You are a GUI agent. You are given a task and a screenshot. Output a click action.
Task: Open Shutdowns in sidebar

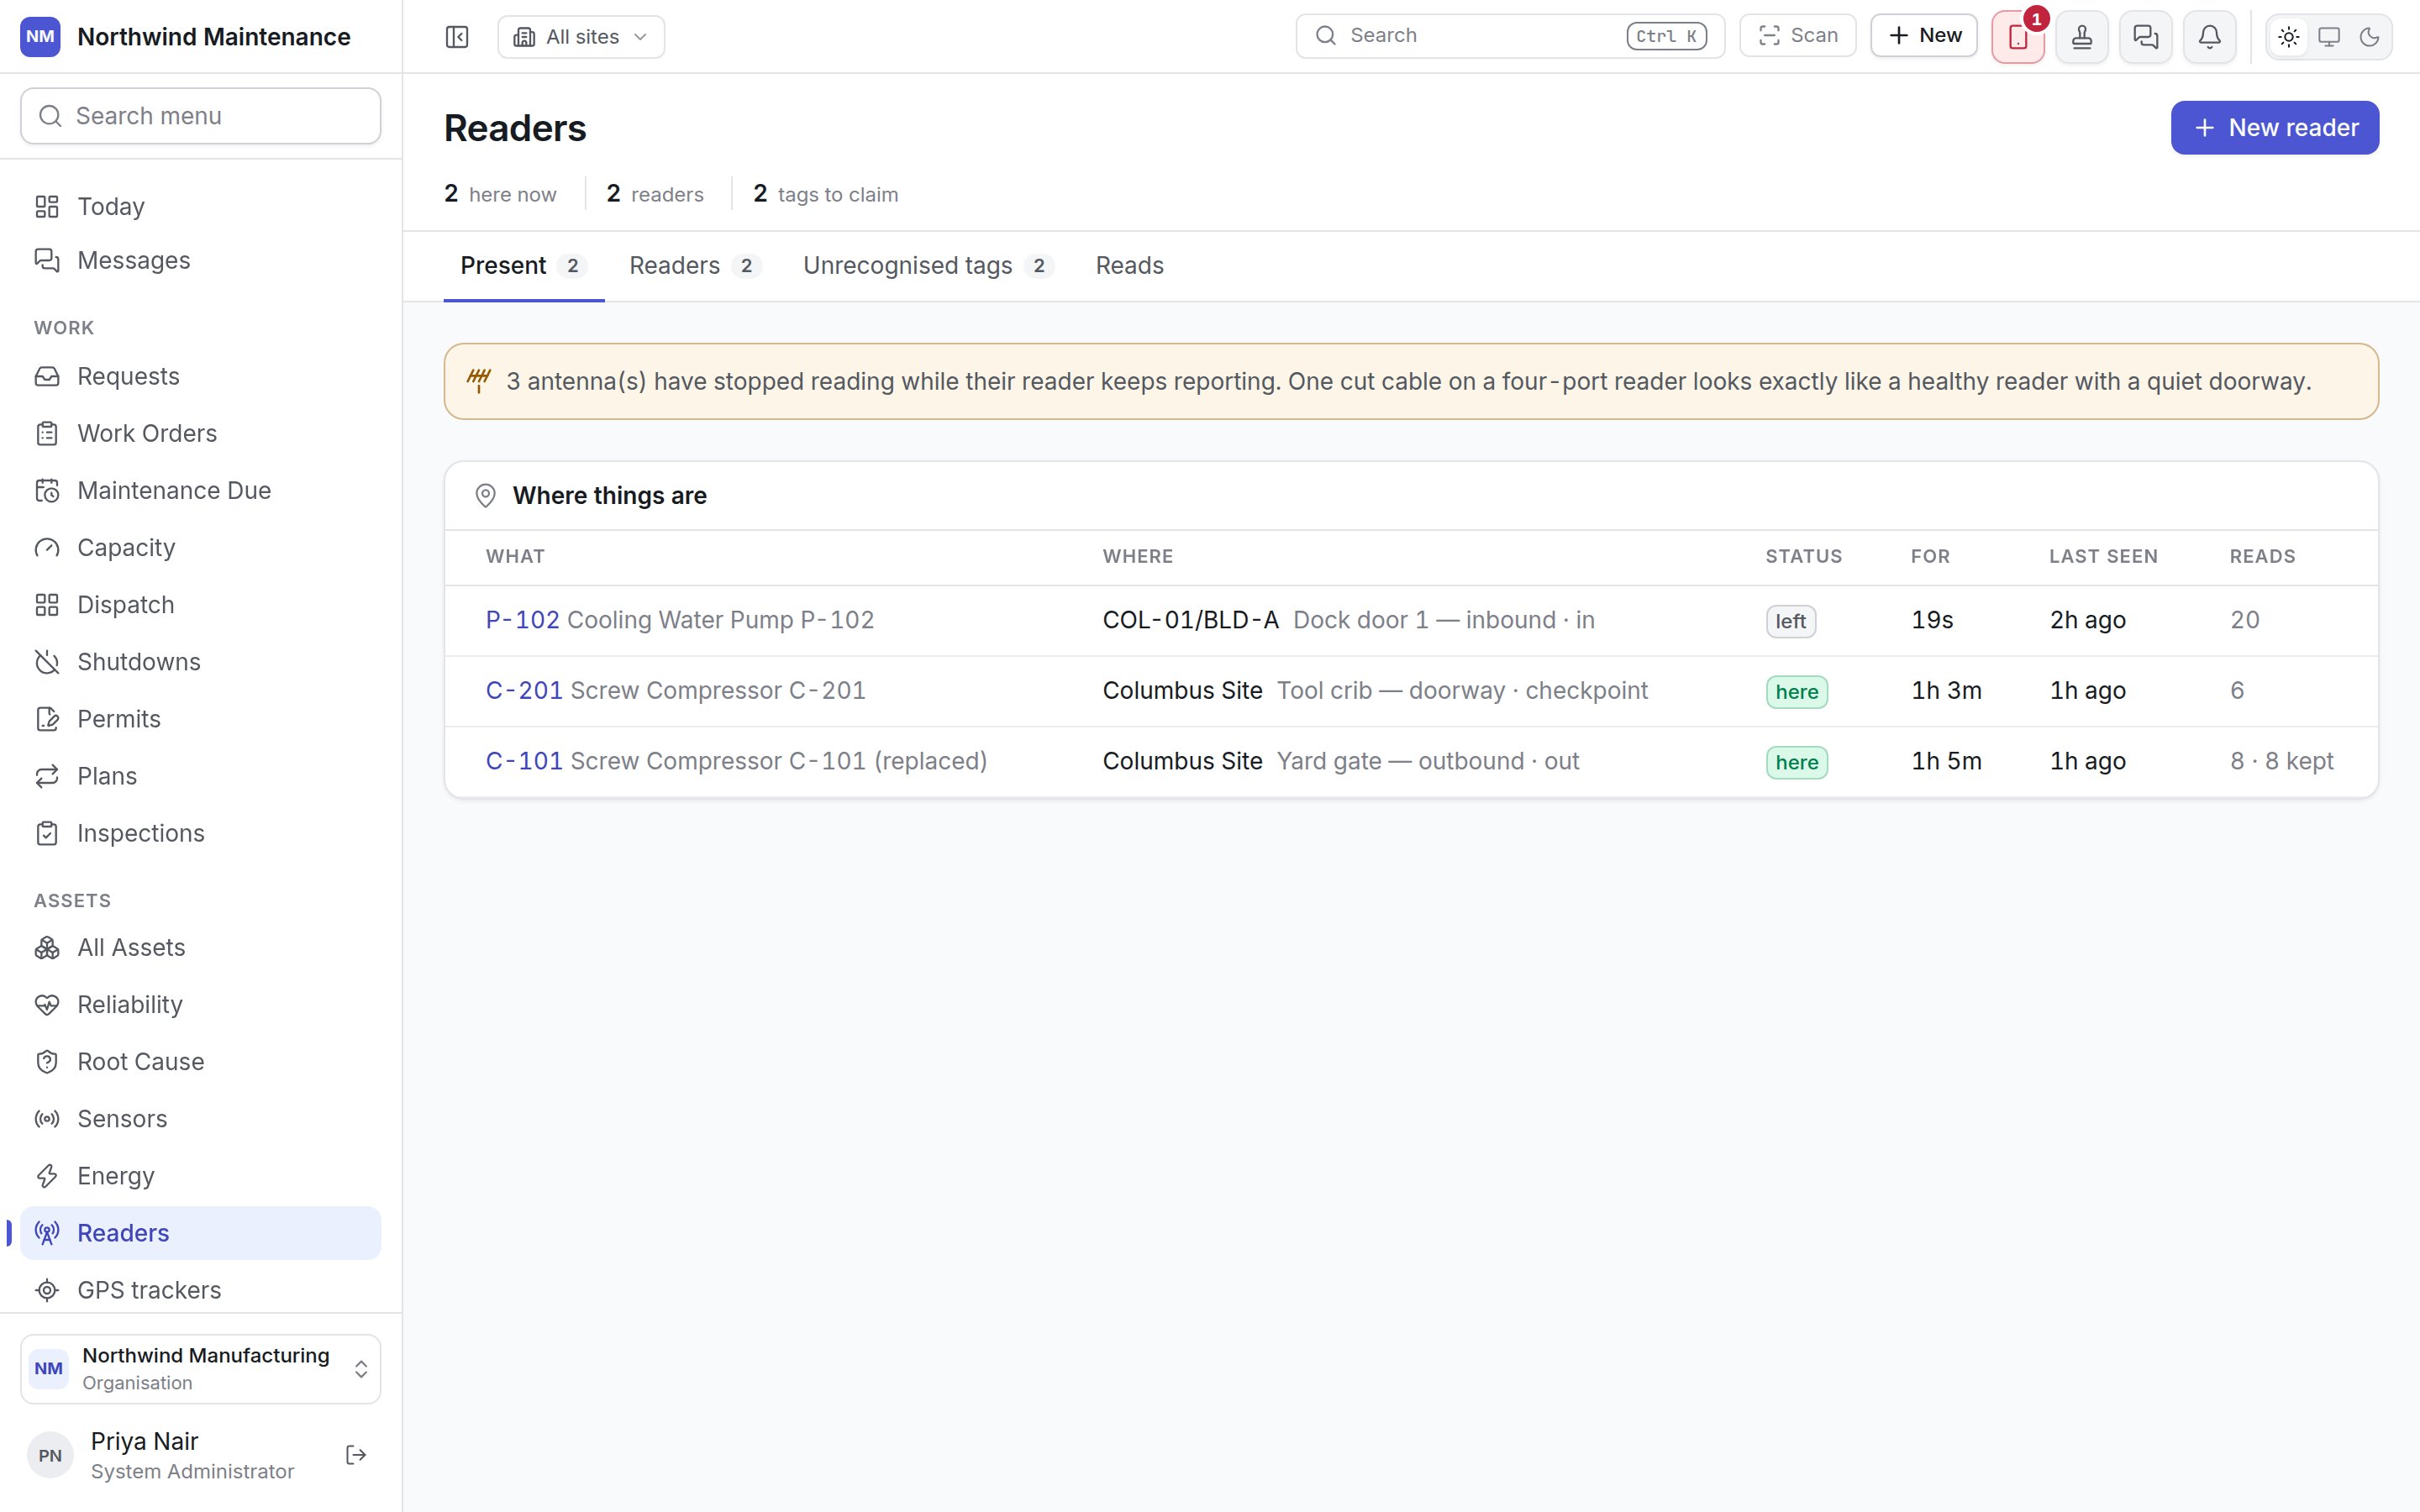tap(201, 662)
